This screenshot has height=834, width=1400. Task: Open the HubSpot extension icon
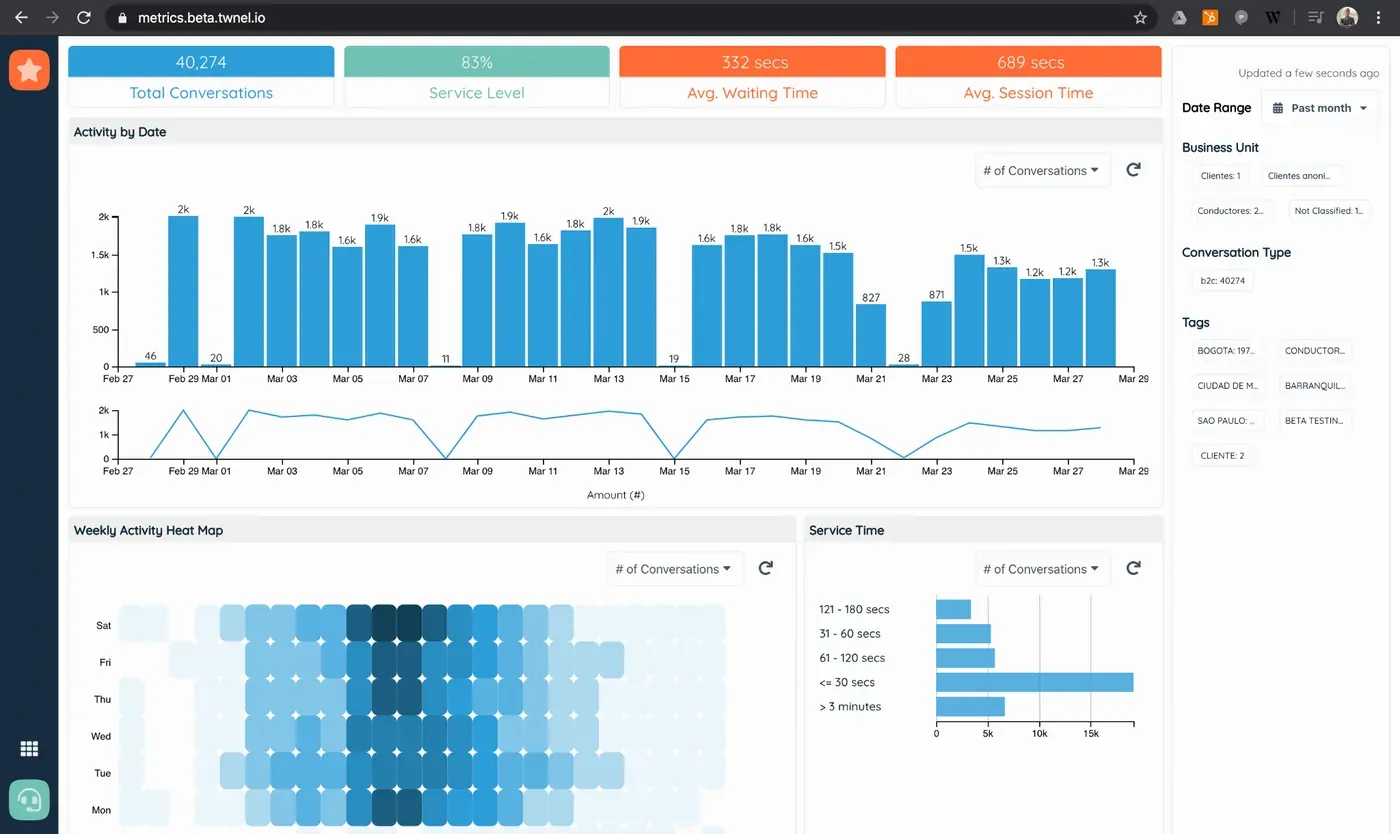coord(1210,17)
